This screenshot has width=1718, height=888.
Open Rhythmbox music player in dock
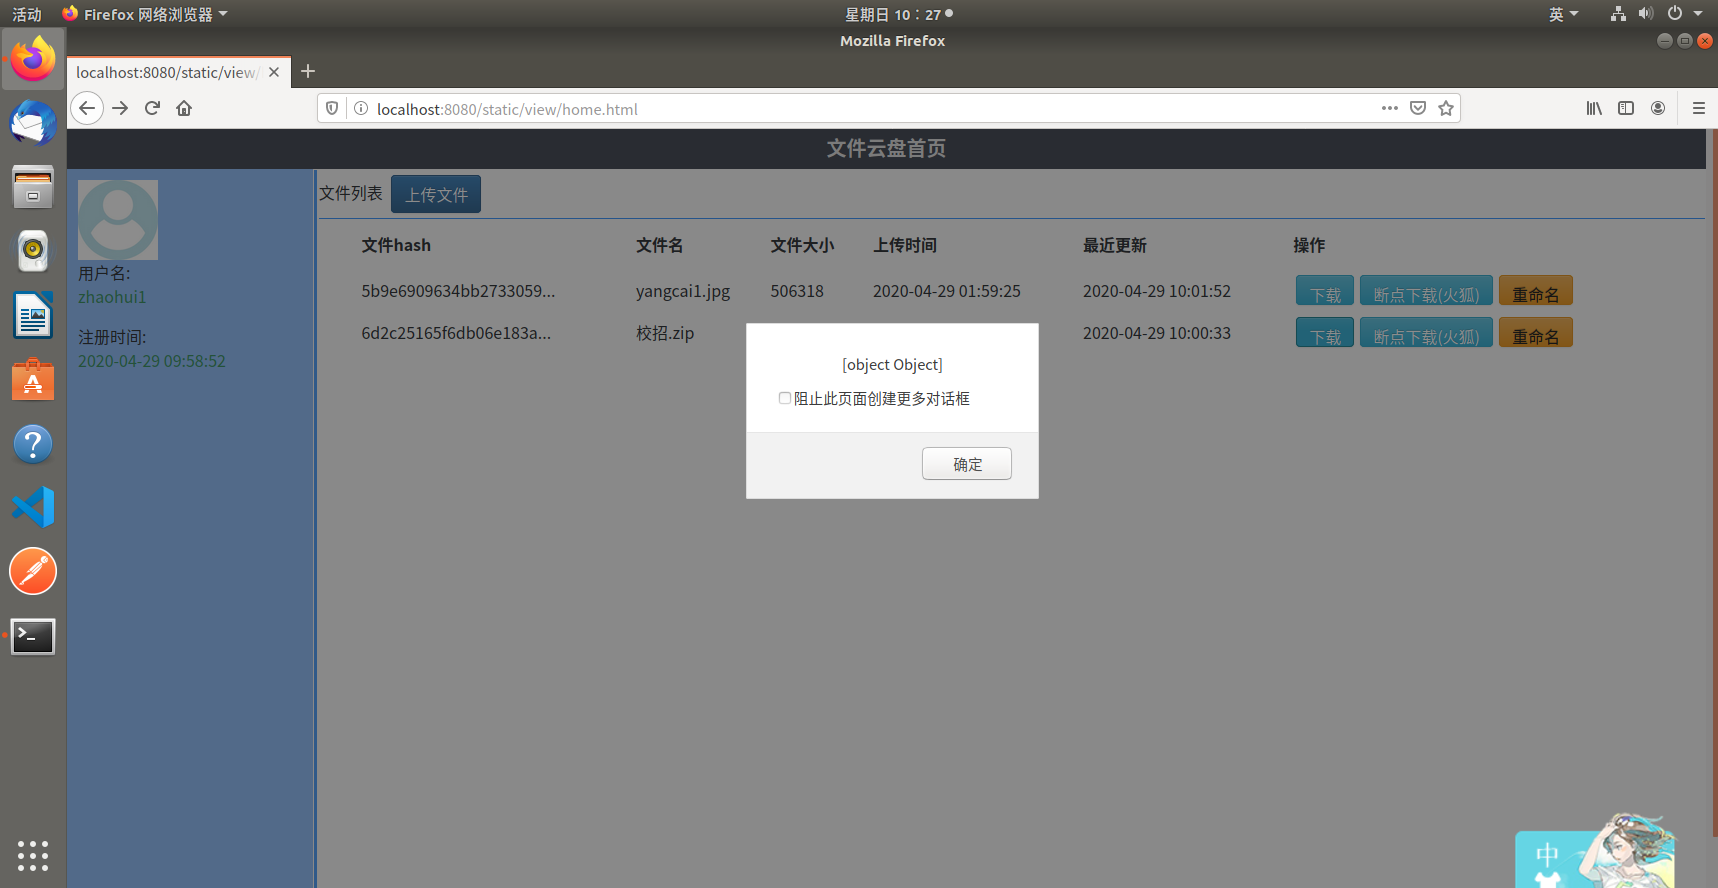33,251
